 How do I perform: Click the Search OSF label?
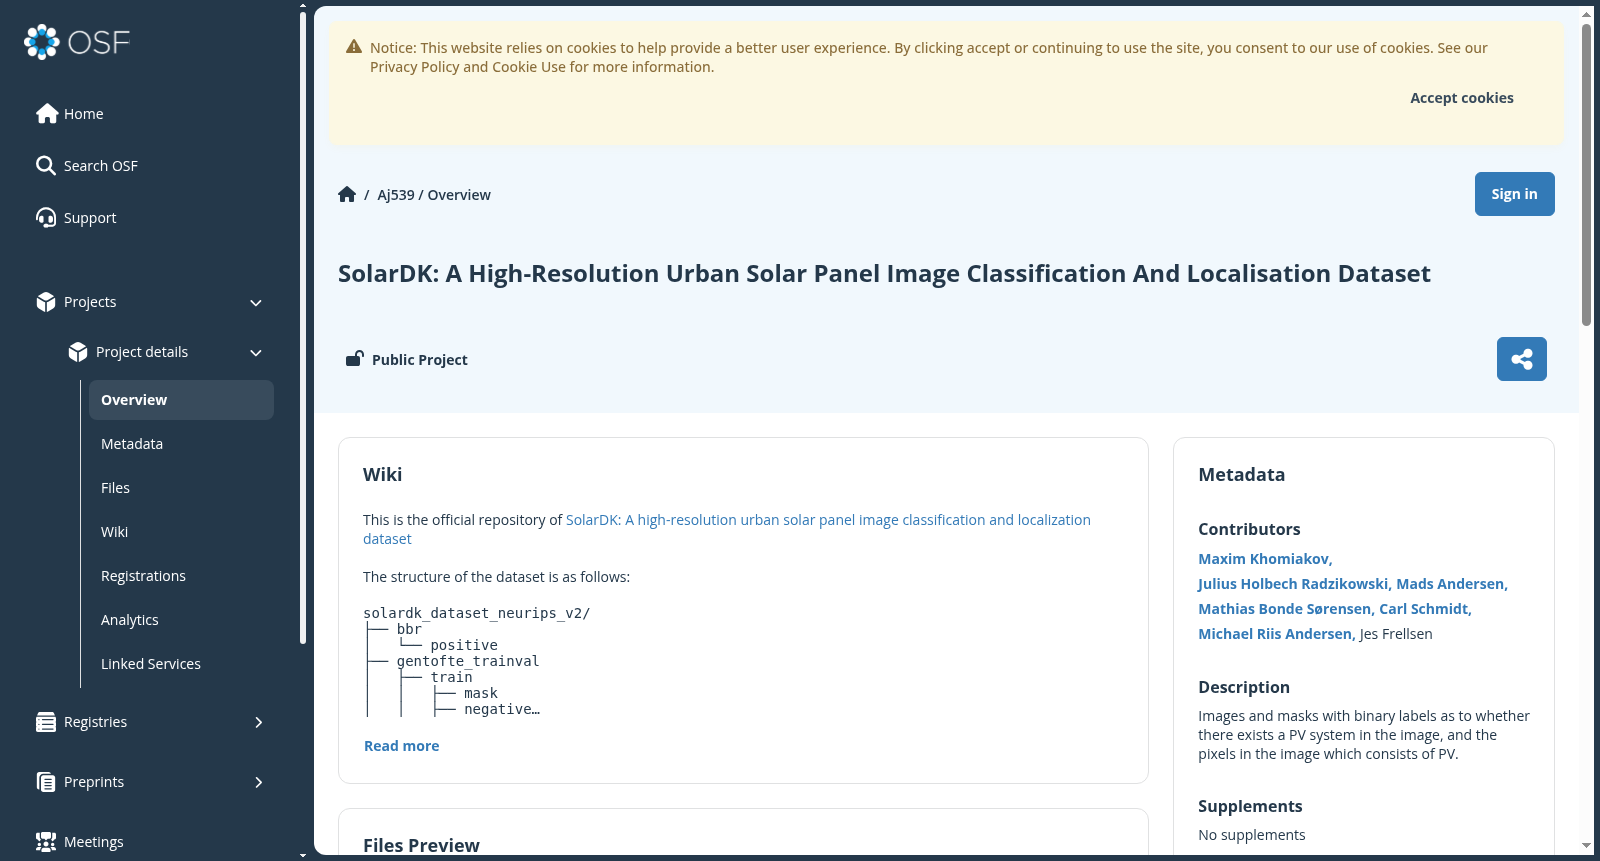pos(101,166)
